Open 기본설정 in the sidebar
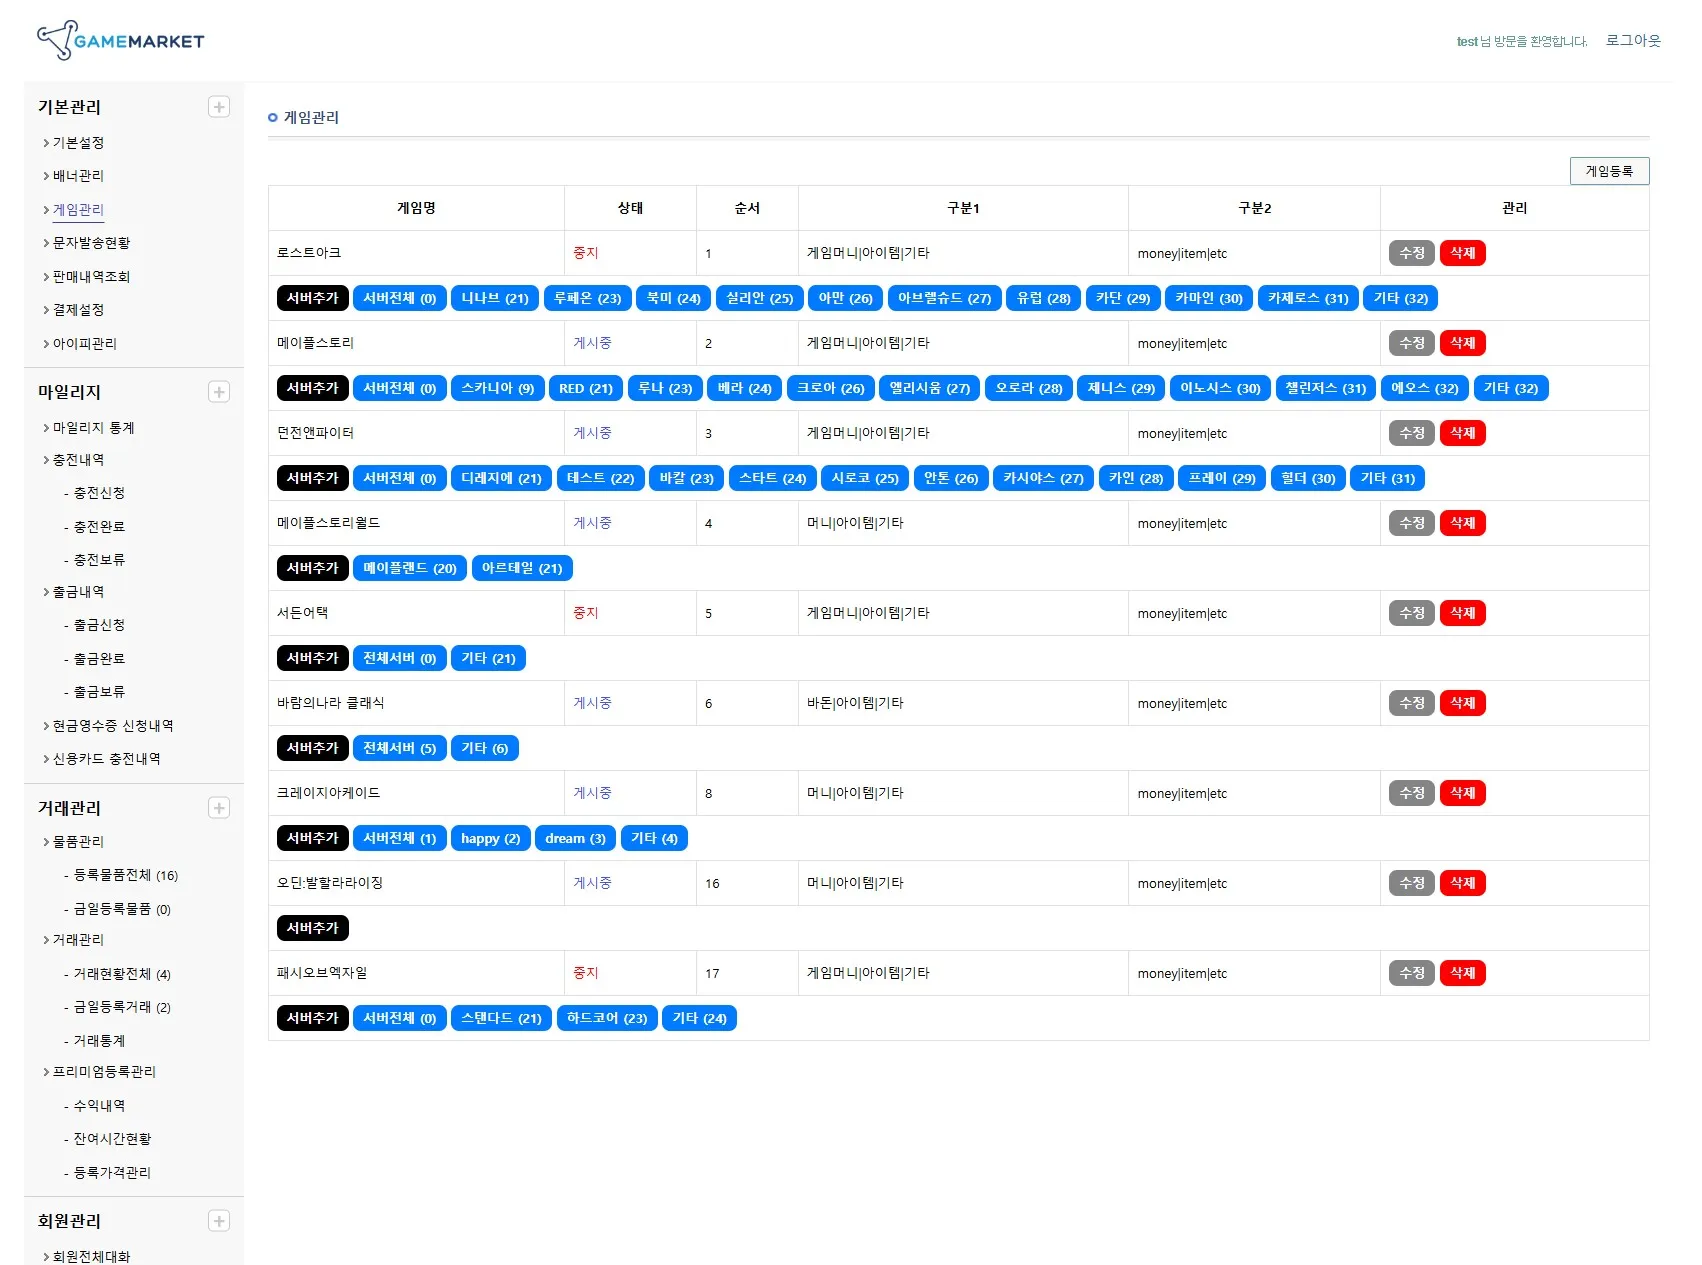The height and width of the screenshot is (1265, 1702). (78, 143)
